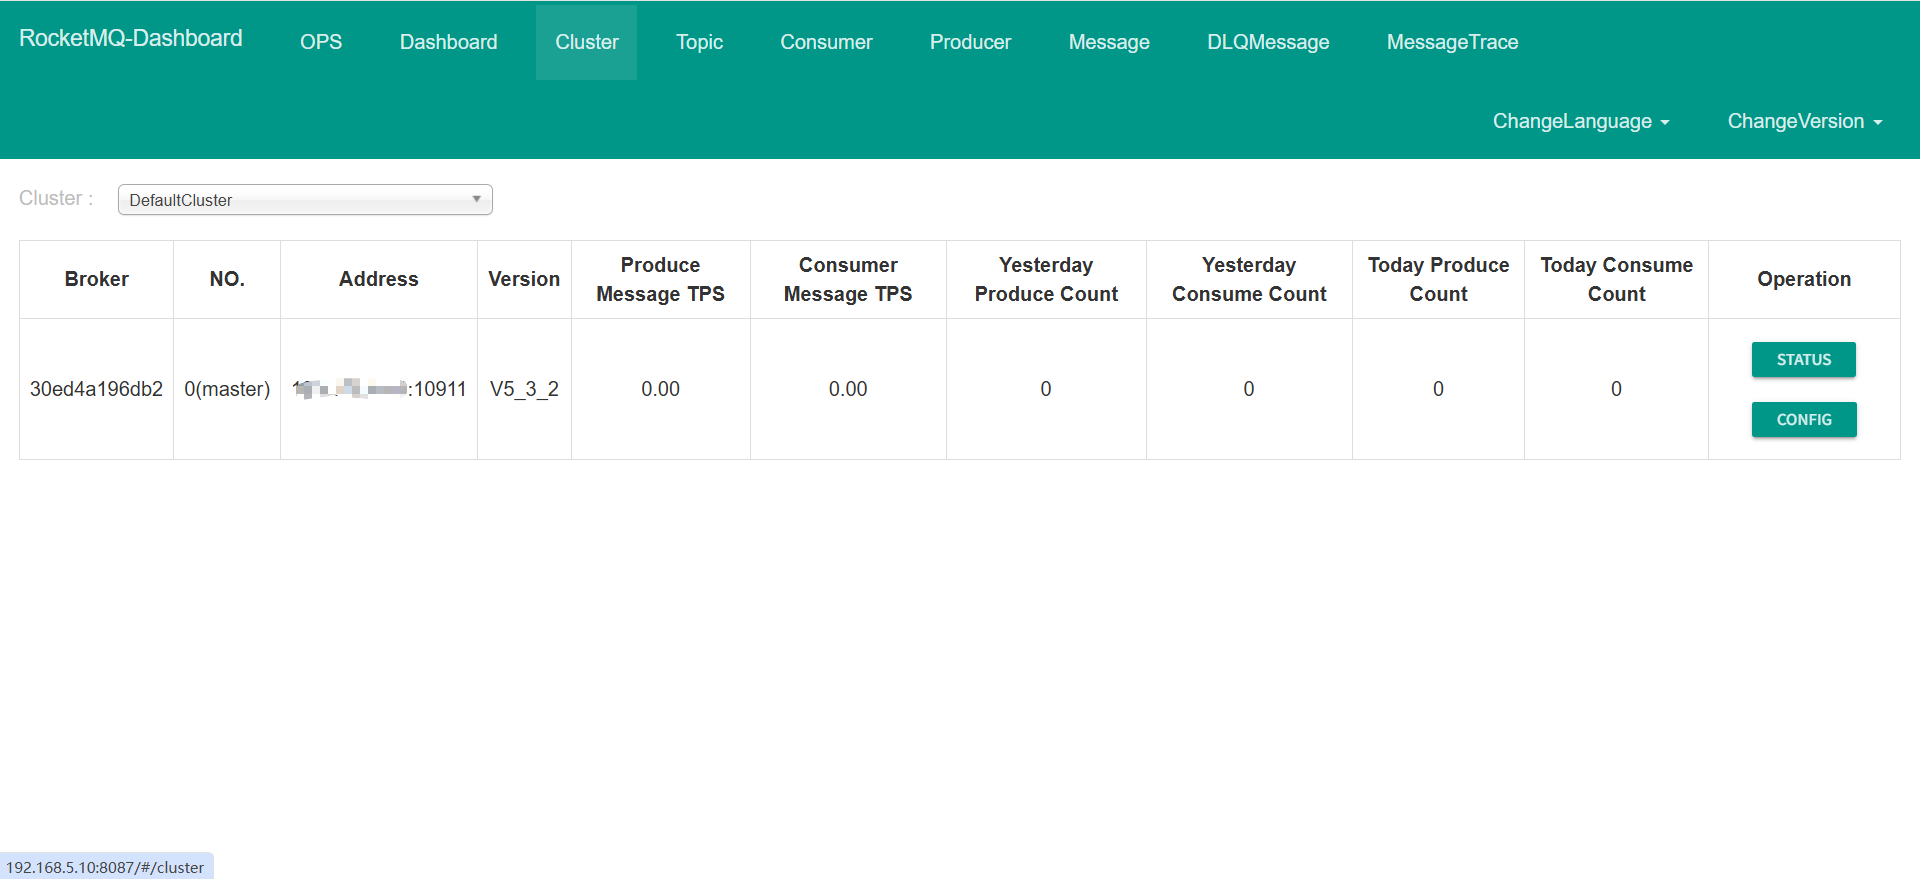Click the Address column header

coord(379,279)
